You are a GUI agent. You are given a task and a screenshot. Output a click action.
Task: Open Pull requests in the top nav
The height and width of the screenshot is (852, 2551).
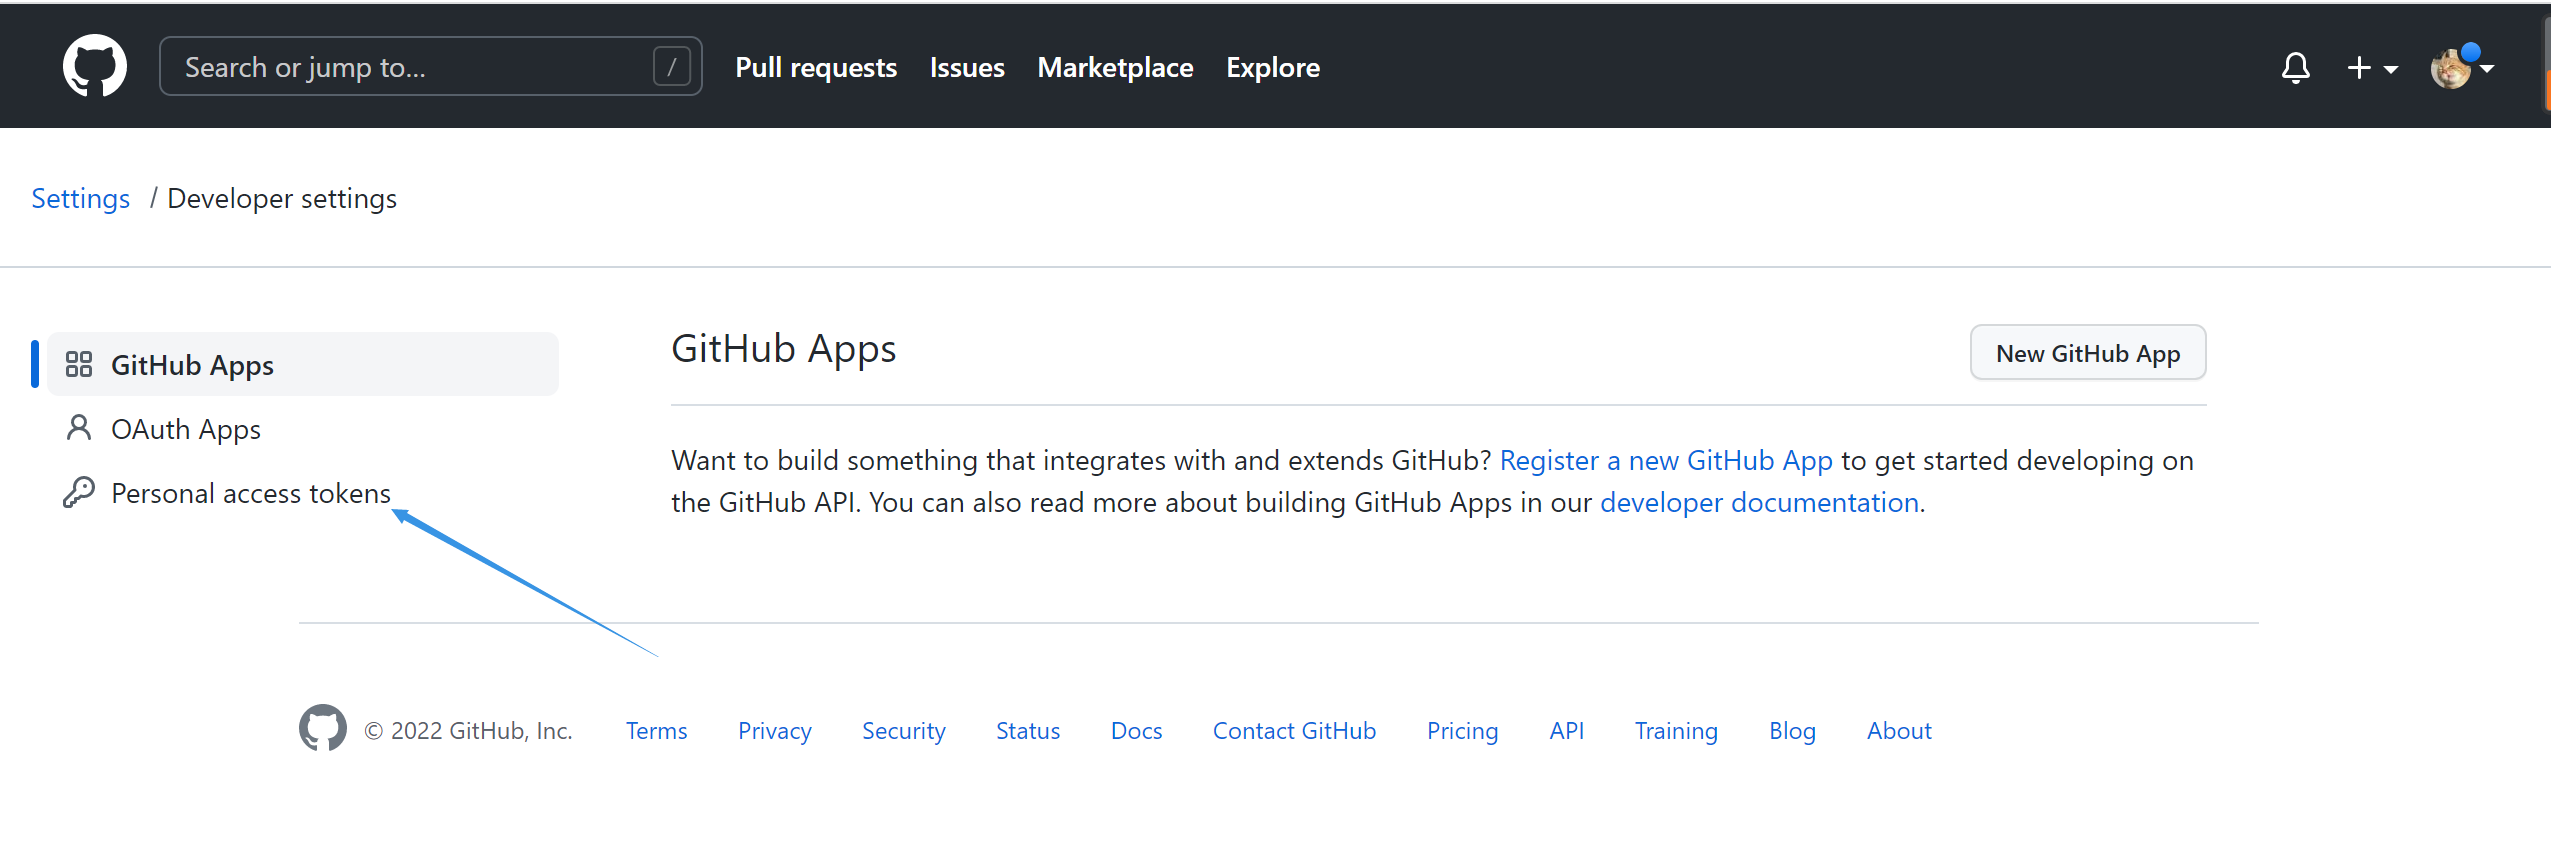(815, 67)
